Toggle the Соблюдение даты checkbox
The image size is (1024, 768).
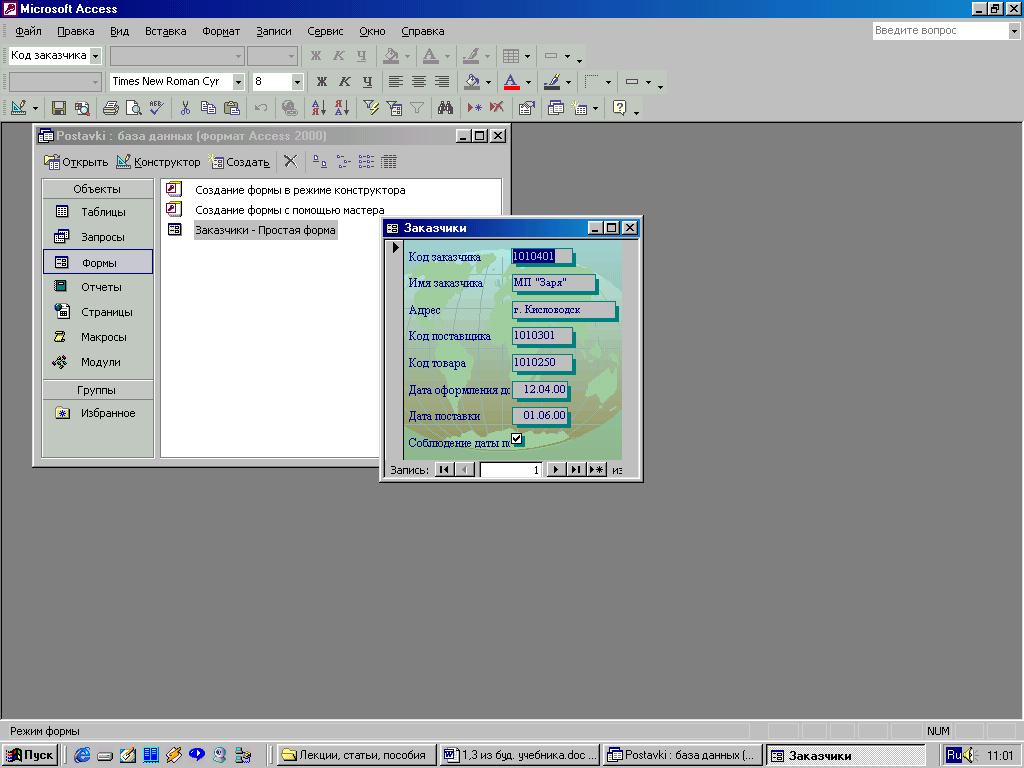(517, 438)
